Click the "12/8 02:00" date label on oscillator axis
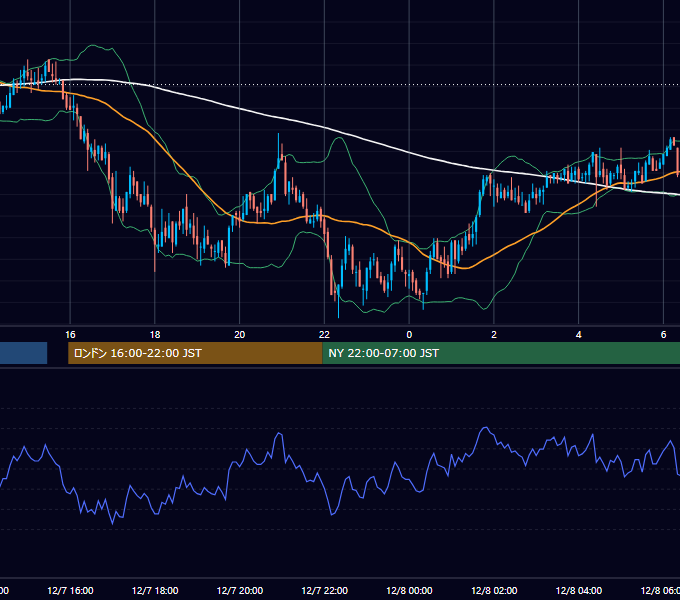 494,590
